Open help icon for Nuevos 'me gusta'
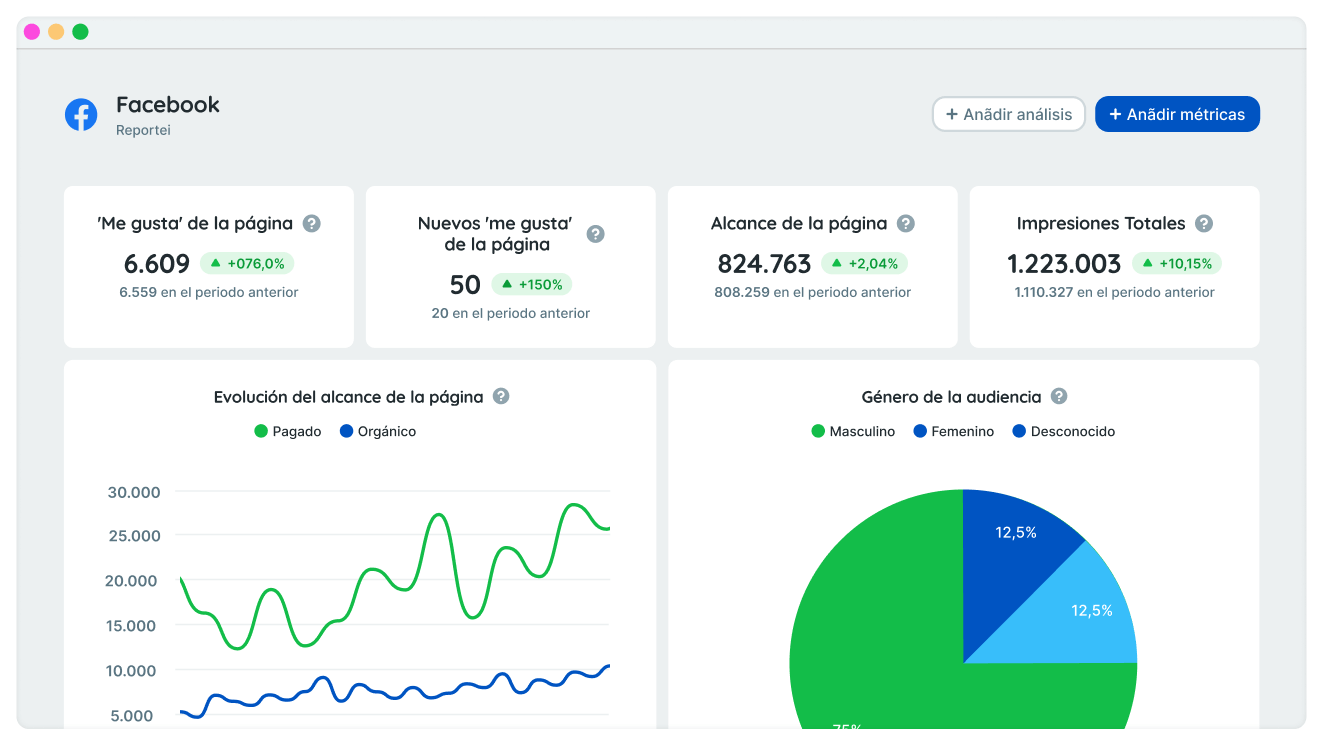This screenshot has height=744, width=1322. click(x=595, y=234)
